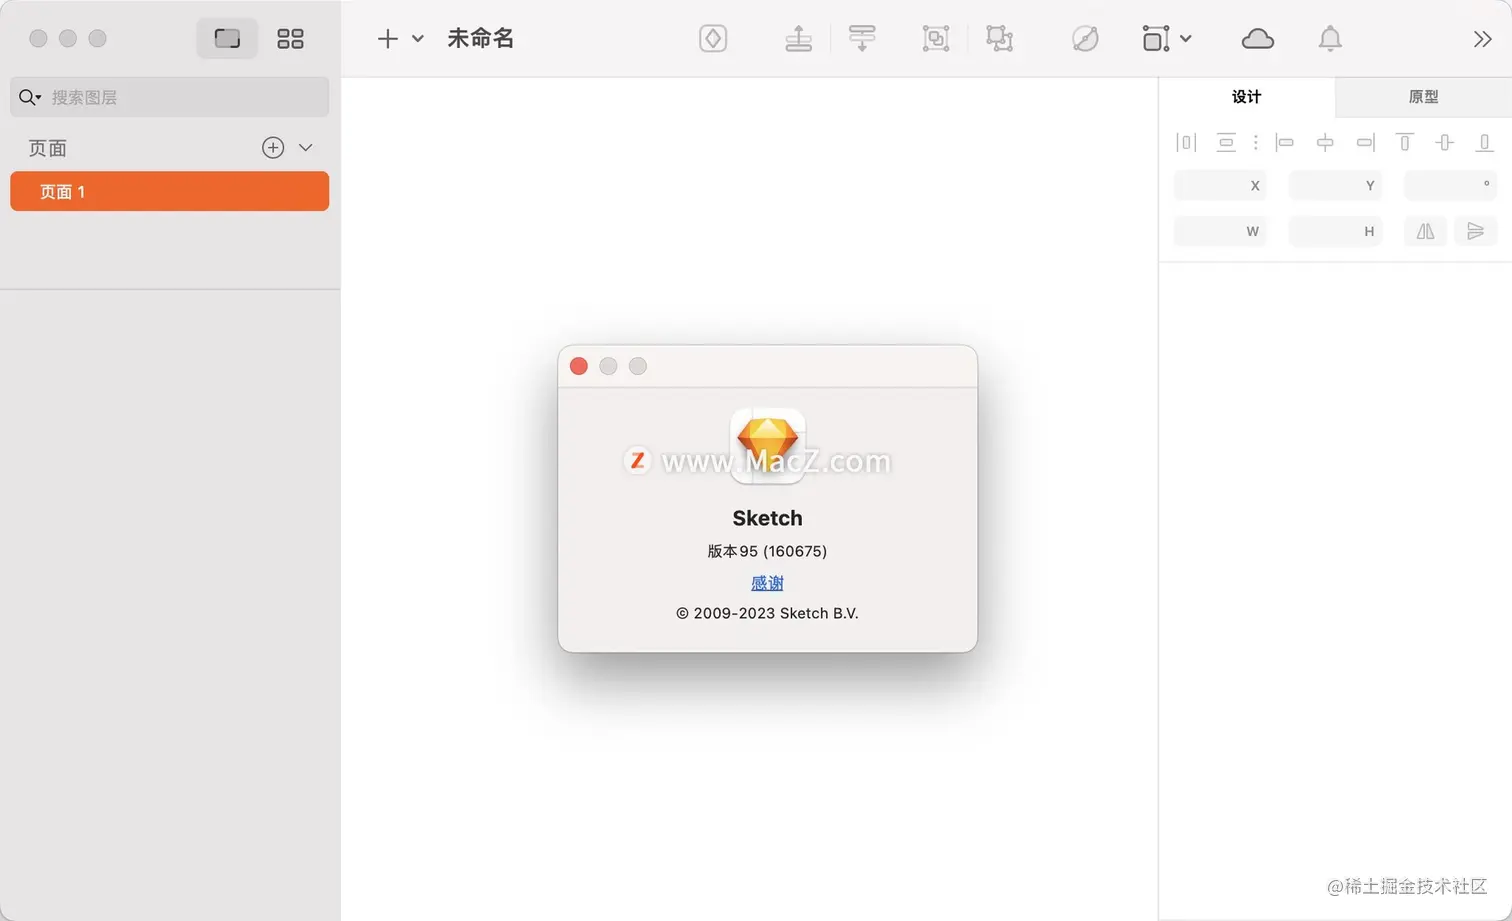1512x921 pixels.
Task: Click the version text 版本 95 (160675)
Action: click(767, 551)
